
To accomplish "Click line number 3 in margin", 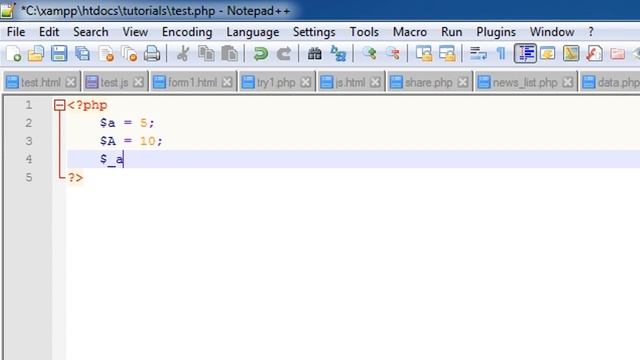I will coord(29,141).
